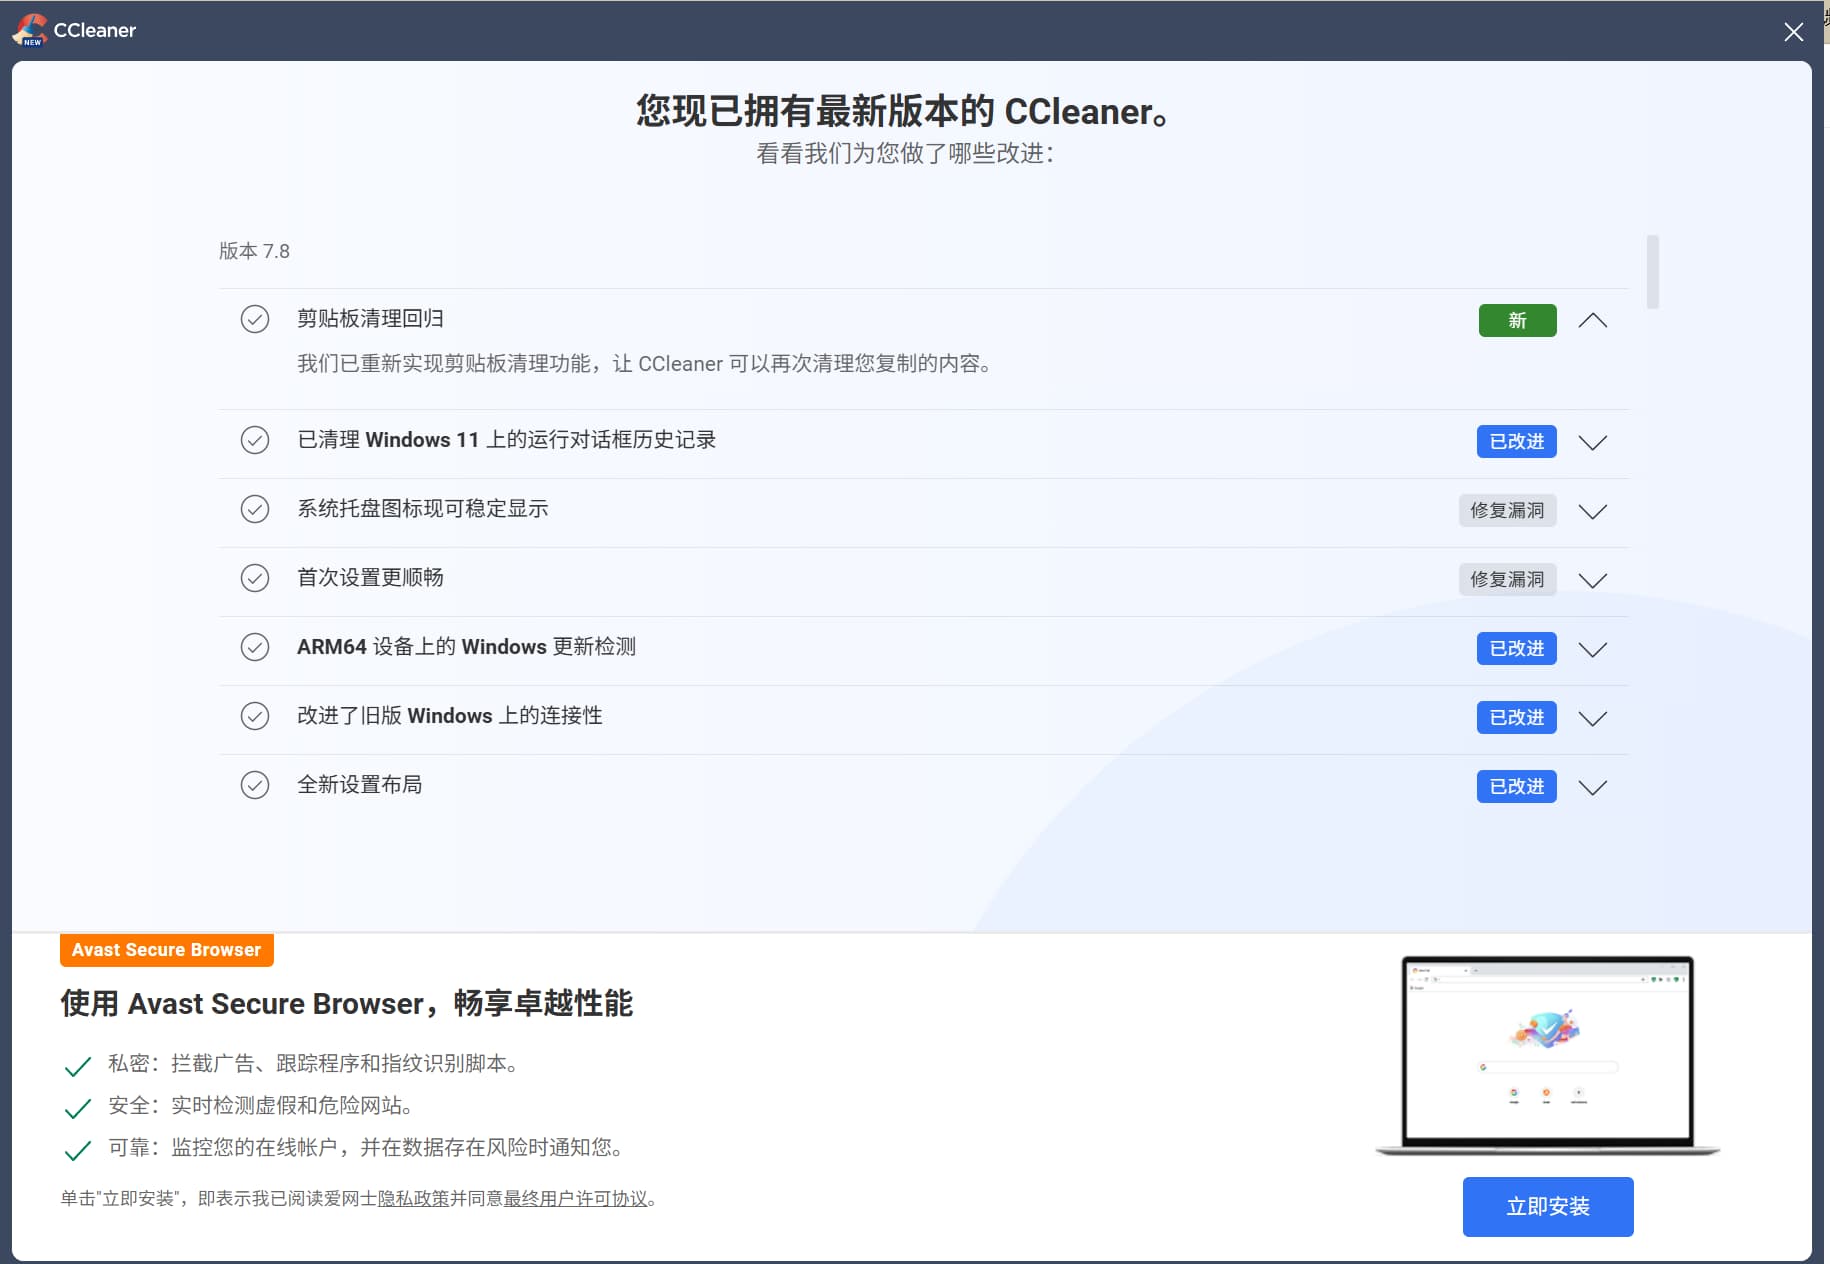Click the 改进了旧版 Windows 上的连接性 title
The width and height of the screenshot is (1830, 1264).
click(449, 715)
